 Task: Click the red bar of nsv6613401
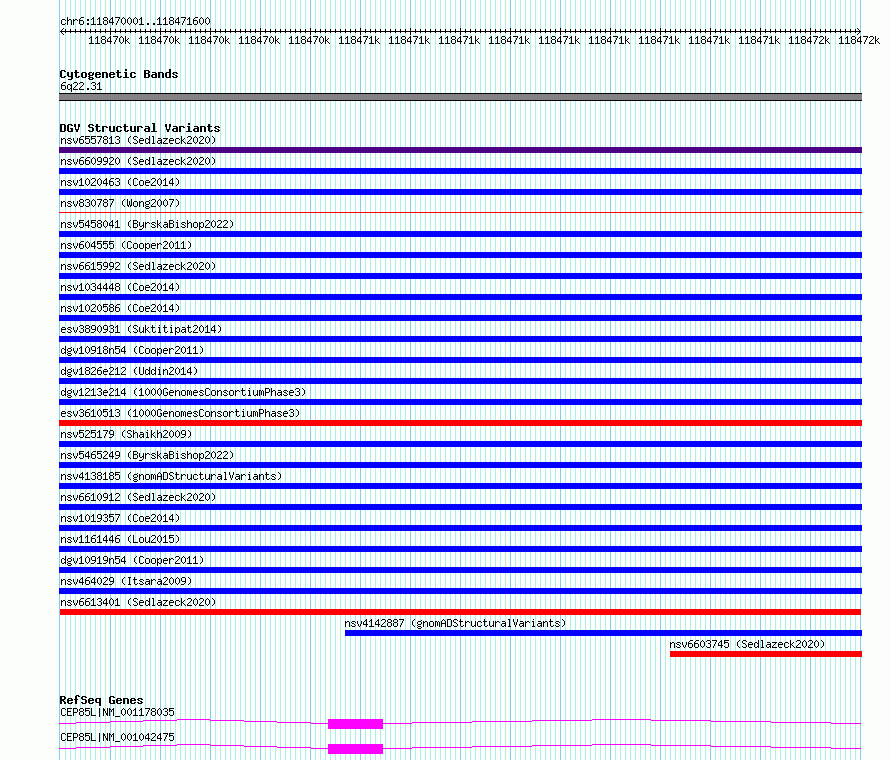[x=460, y=612]
